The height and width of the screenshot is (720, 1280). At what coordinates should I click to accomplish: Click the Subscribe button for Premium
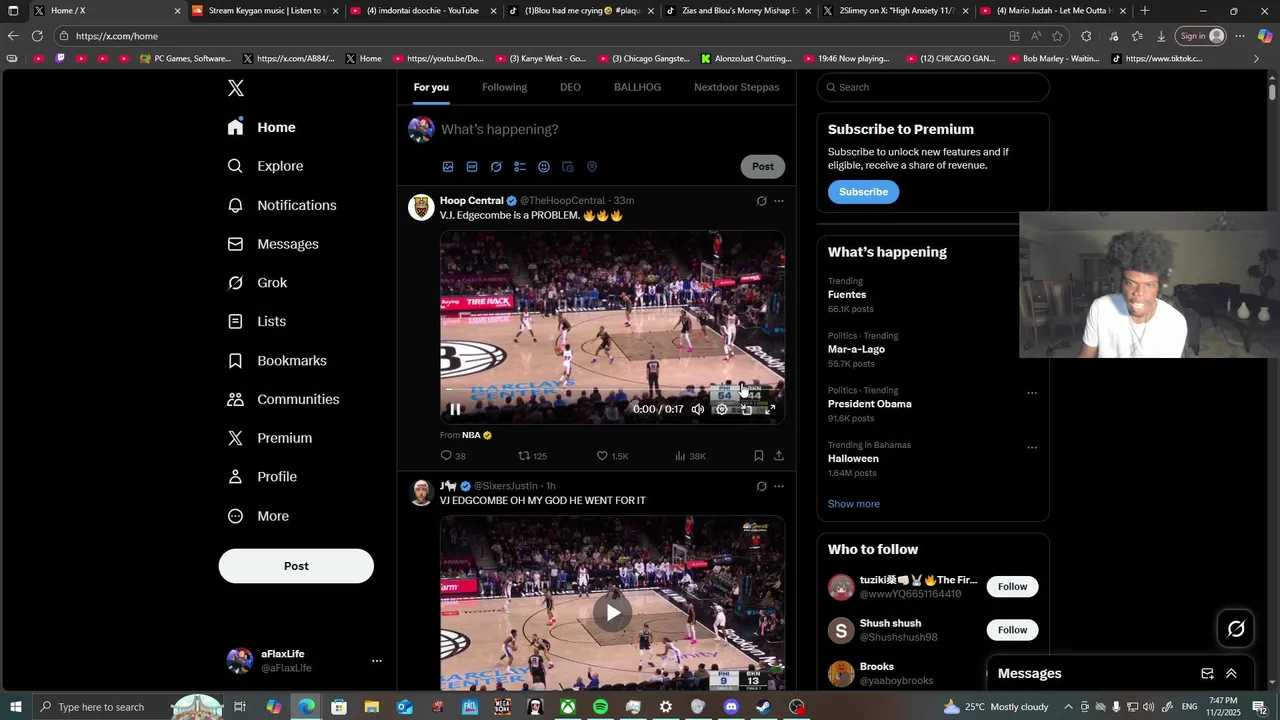coord(863,192)
